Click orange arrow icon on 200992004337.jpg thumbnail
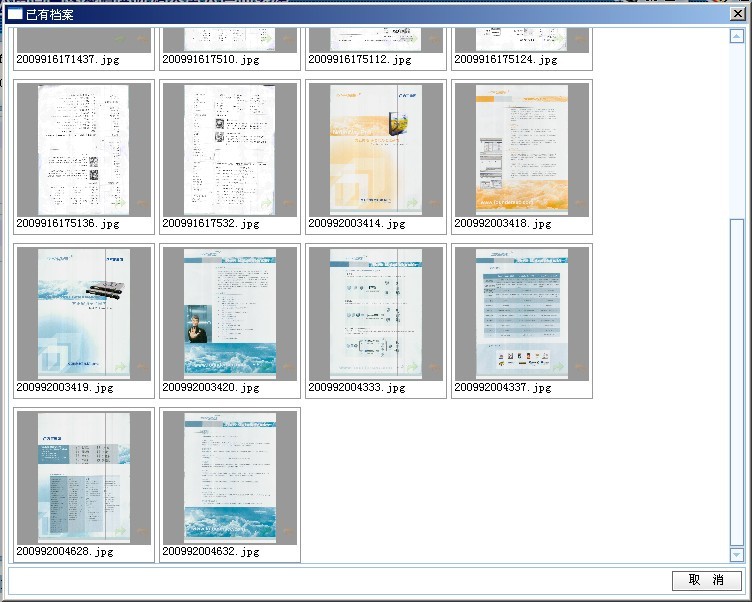Image resolution: width=752 pixels, height=602 pixels. 581,367
